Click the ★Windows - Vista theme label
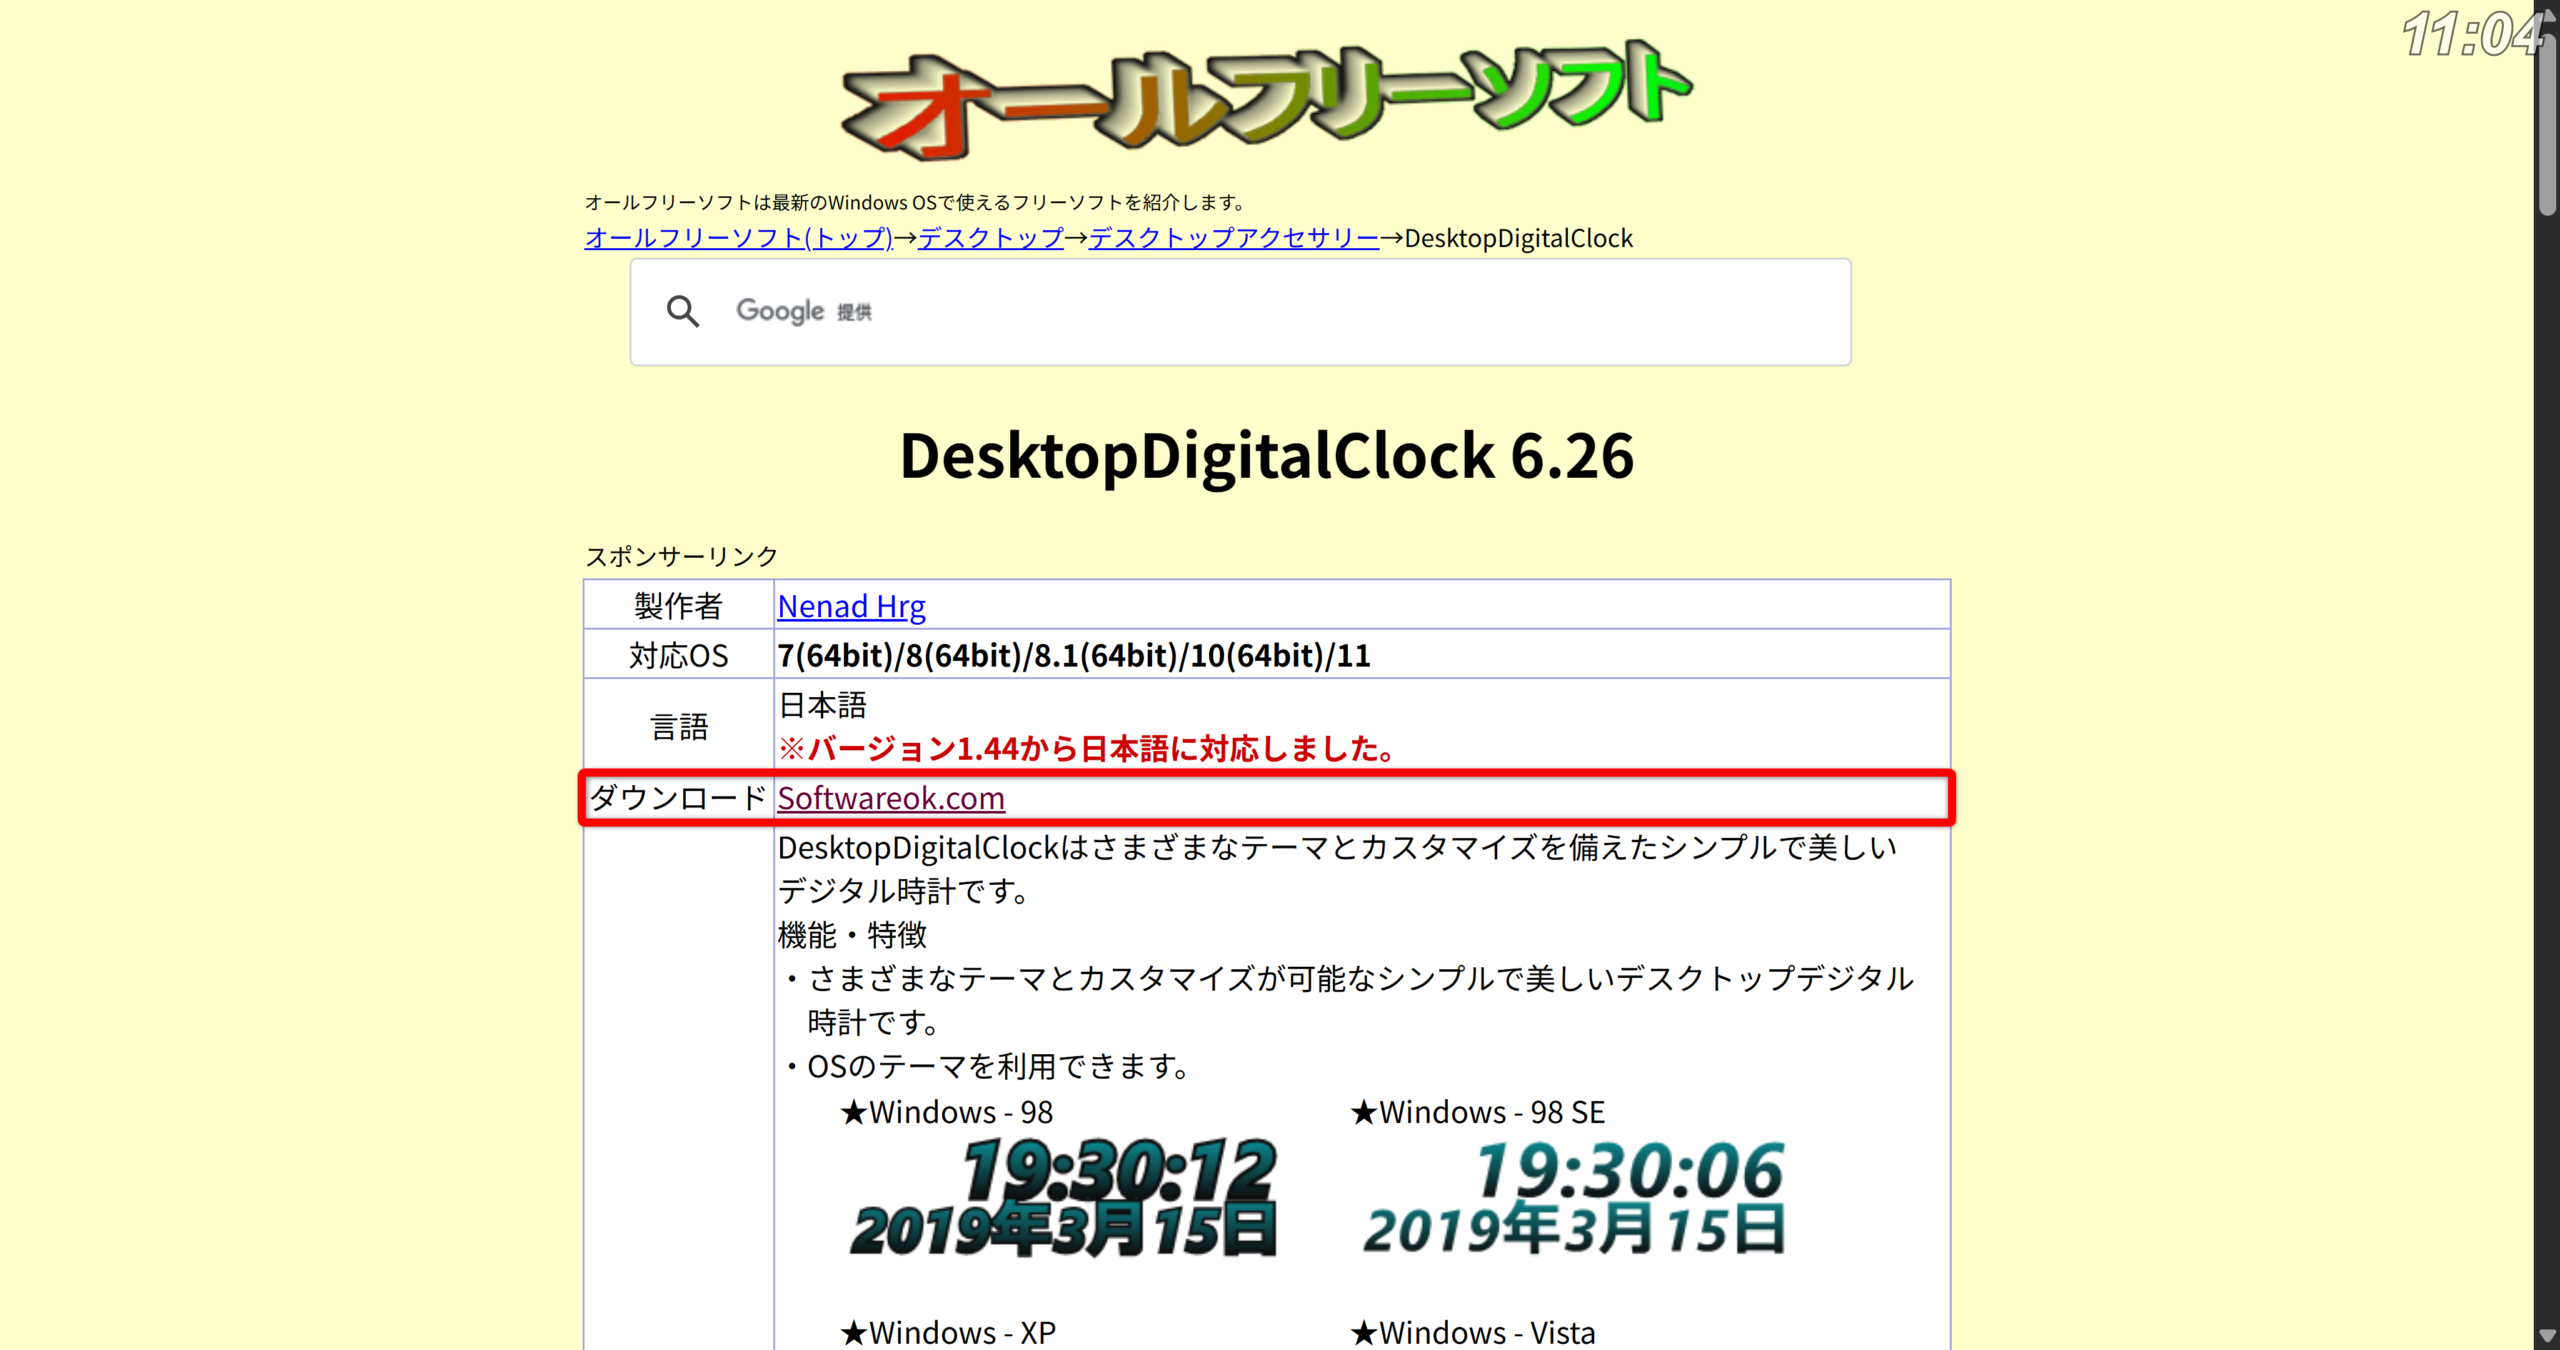The width and height of the screenshot is (2560, 1350). point(1473,1332)
